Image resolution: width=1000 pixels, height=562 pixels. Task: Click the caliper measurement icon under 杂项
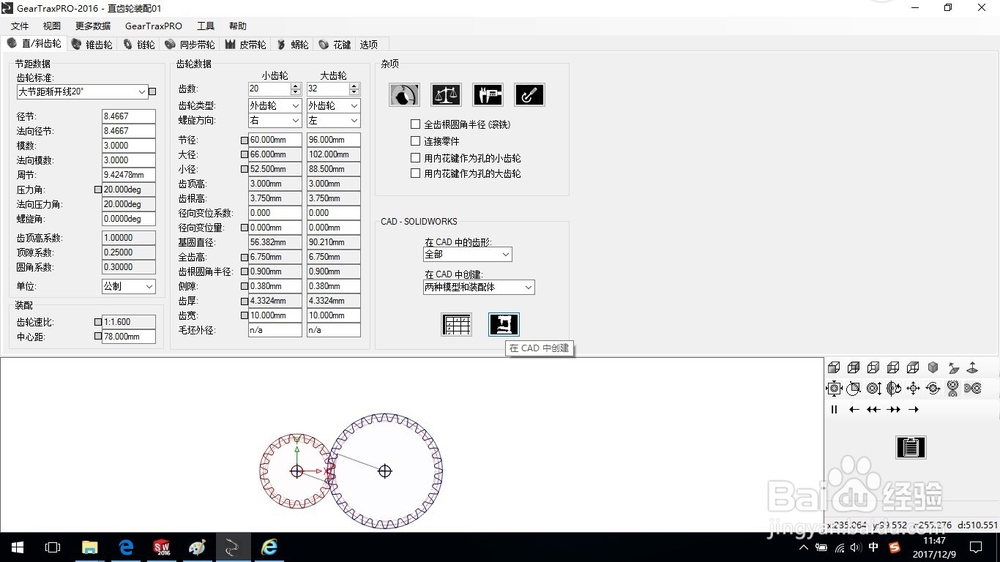488,95
